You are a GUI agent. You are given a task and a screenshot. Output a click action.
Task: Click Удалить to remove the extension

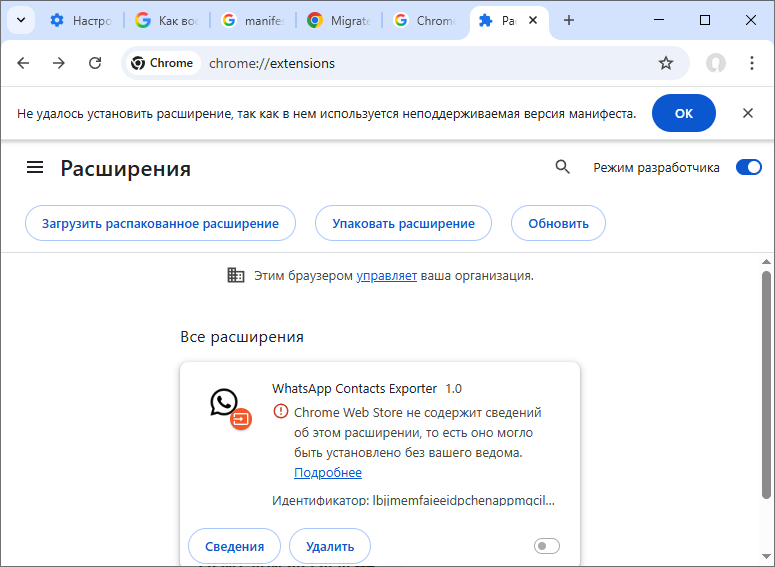(x=330, y=546)
